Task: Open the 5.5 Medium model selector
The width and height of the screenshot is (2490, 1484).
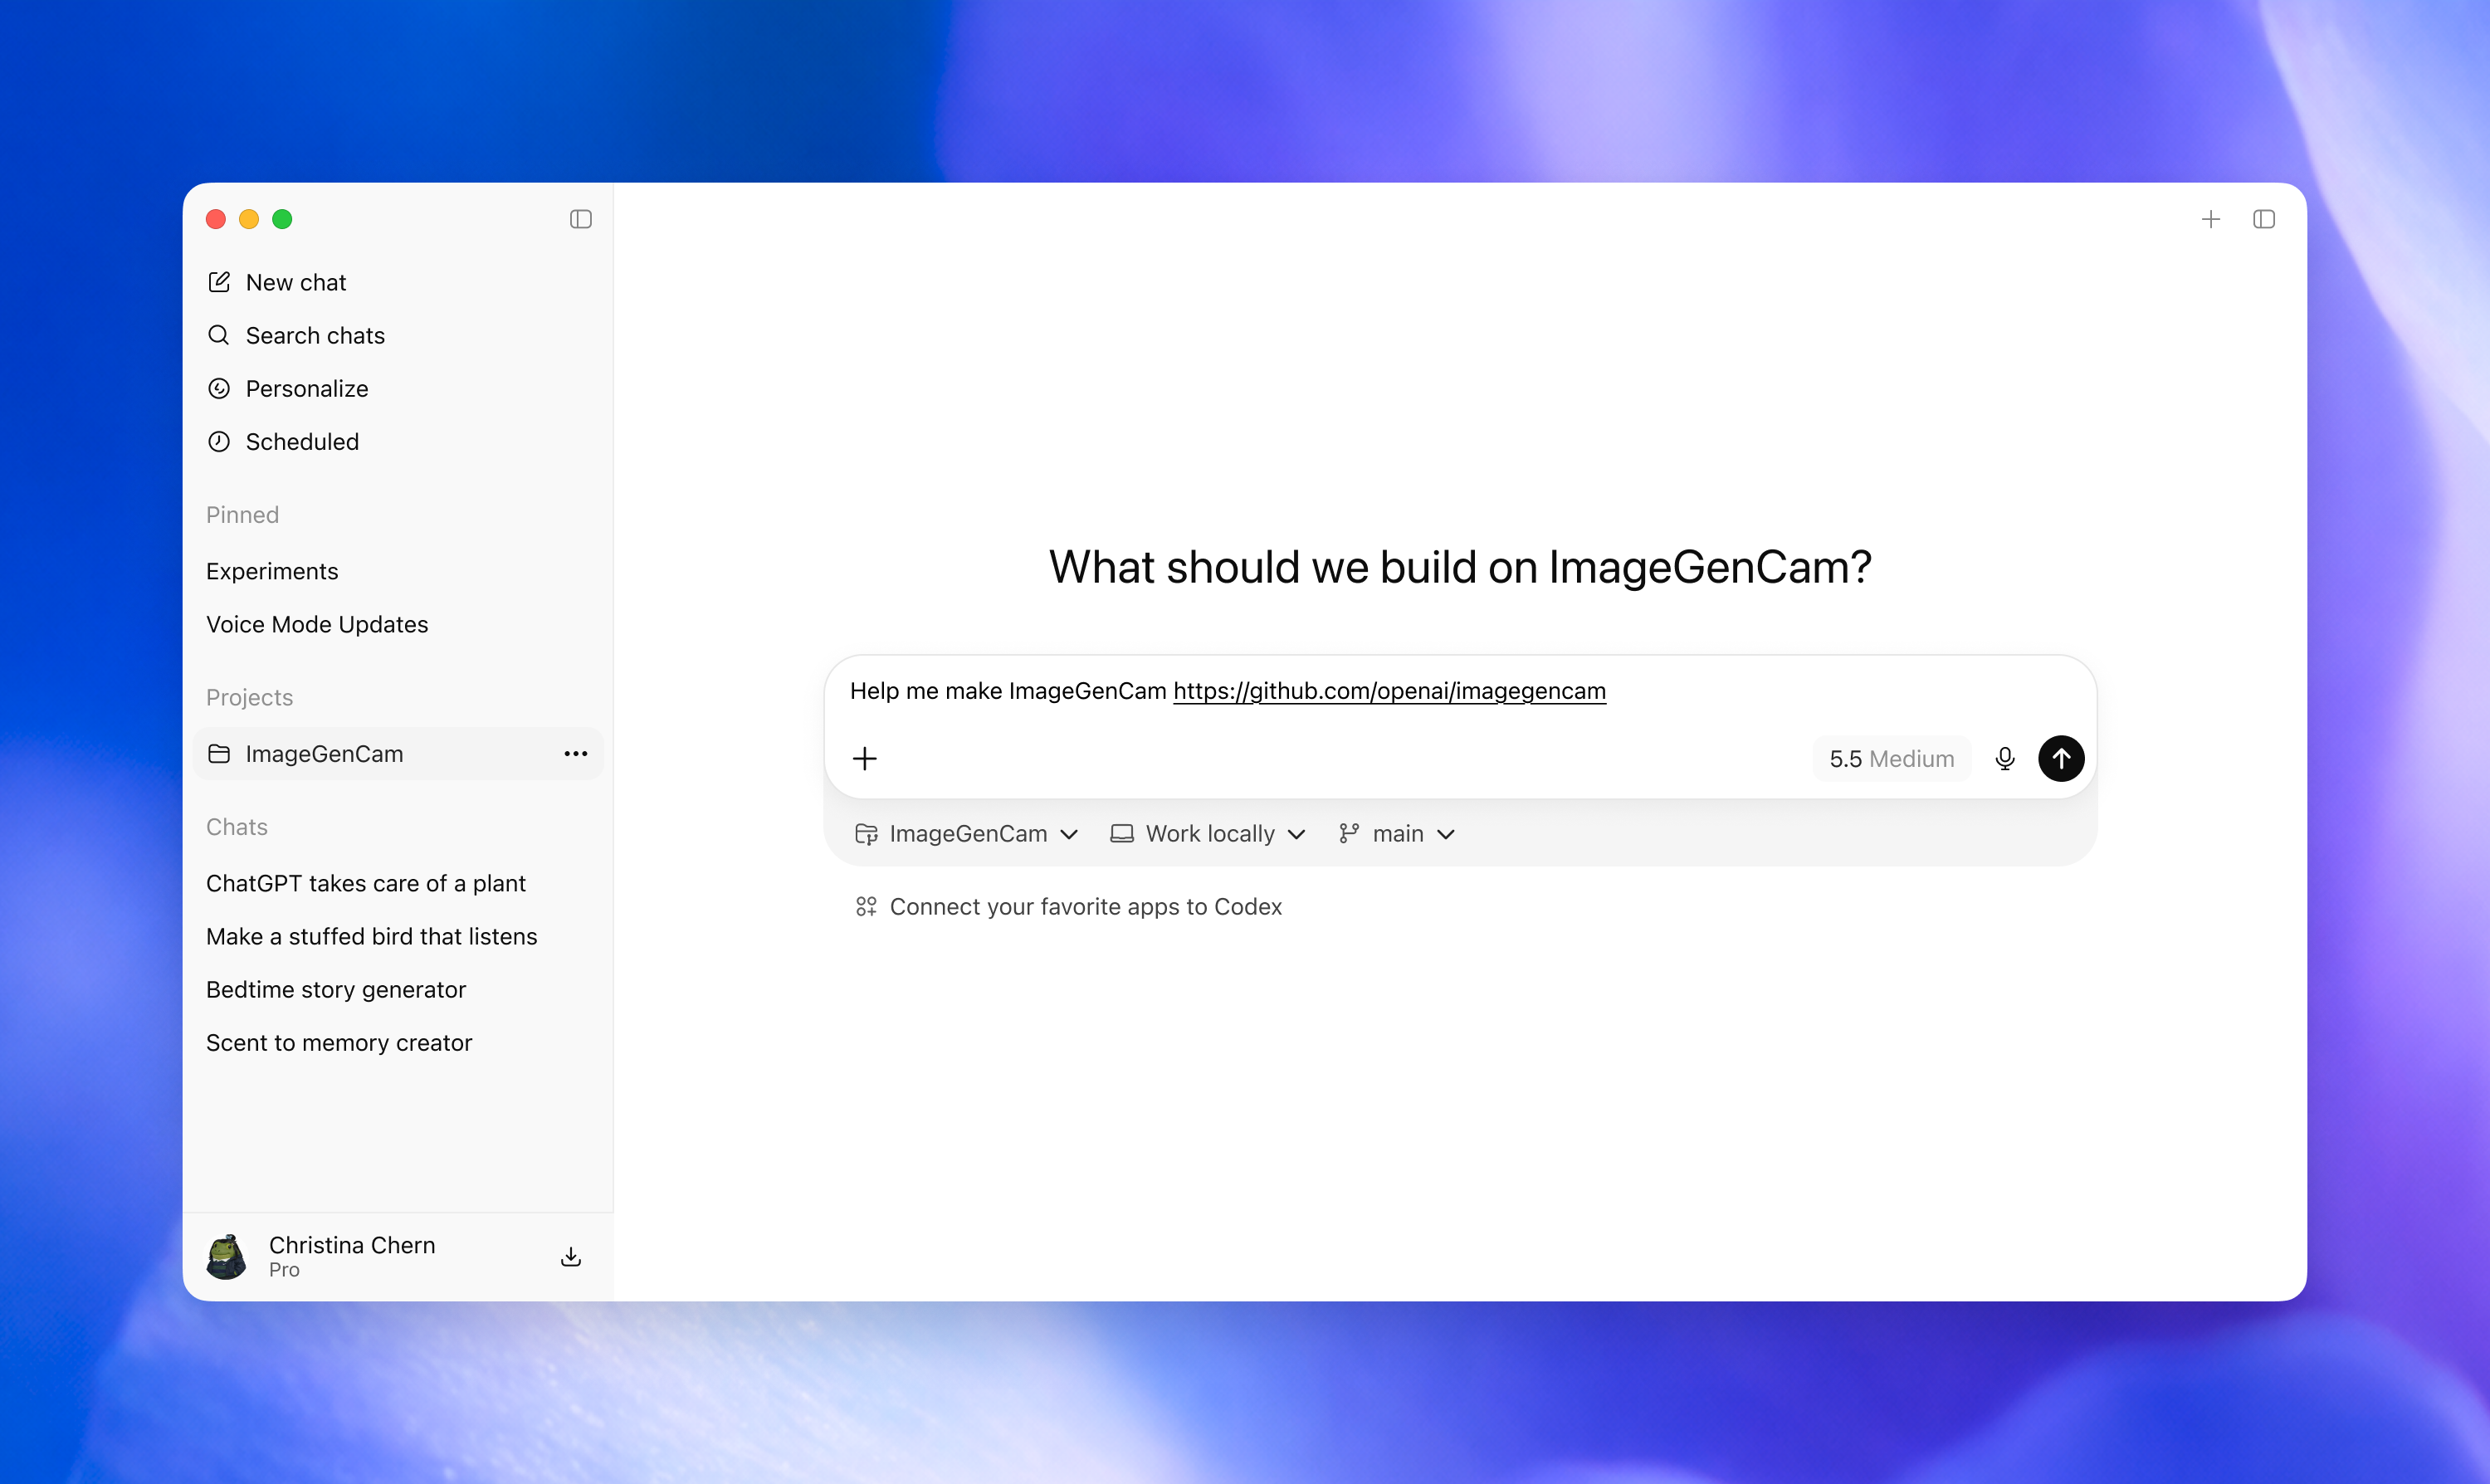Action: pos(1892,758)
